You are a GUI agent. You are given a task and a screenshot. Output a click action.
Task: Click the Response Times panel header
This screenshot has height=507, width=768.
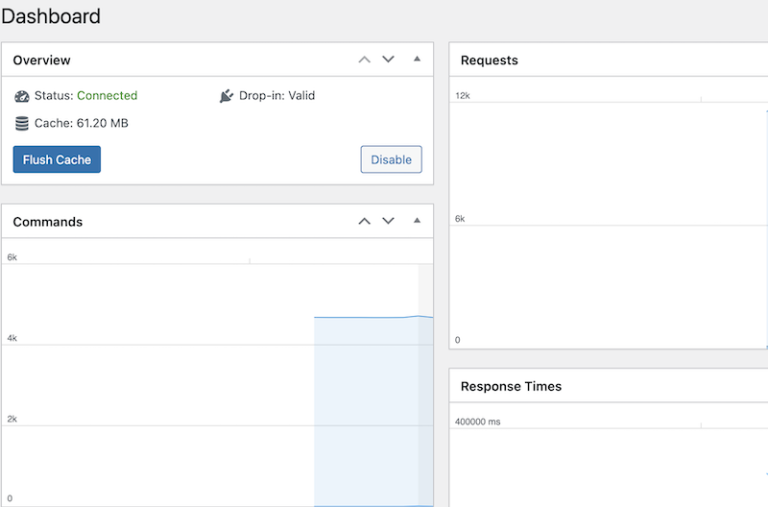[511, 386]
